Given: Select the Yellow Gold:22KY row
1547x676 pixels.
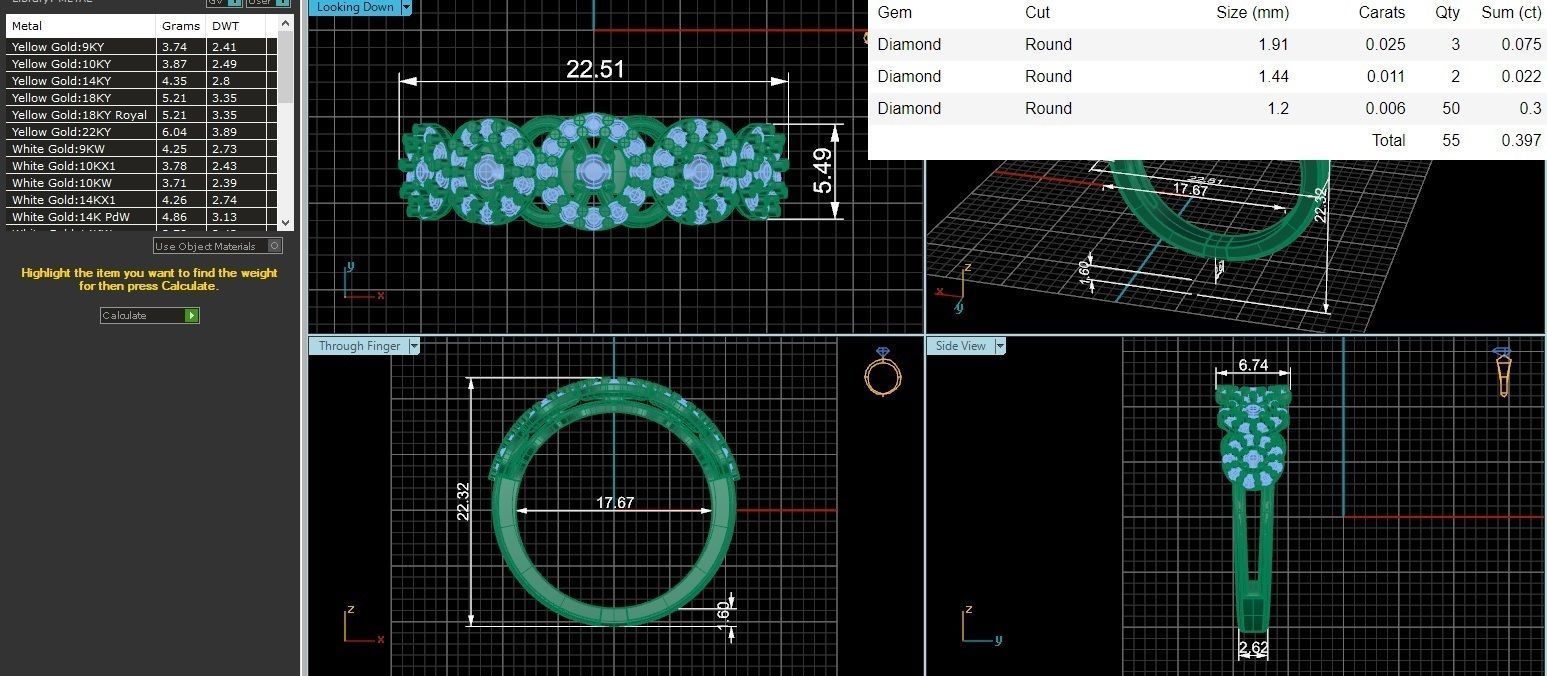Looking at the screenshot, I should point(141,132).
